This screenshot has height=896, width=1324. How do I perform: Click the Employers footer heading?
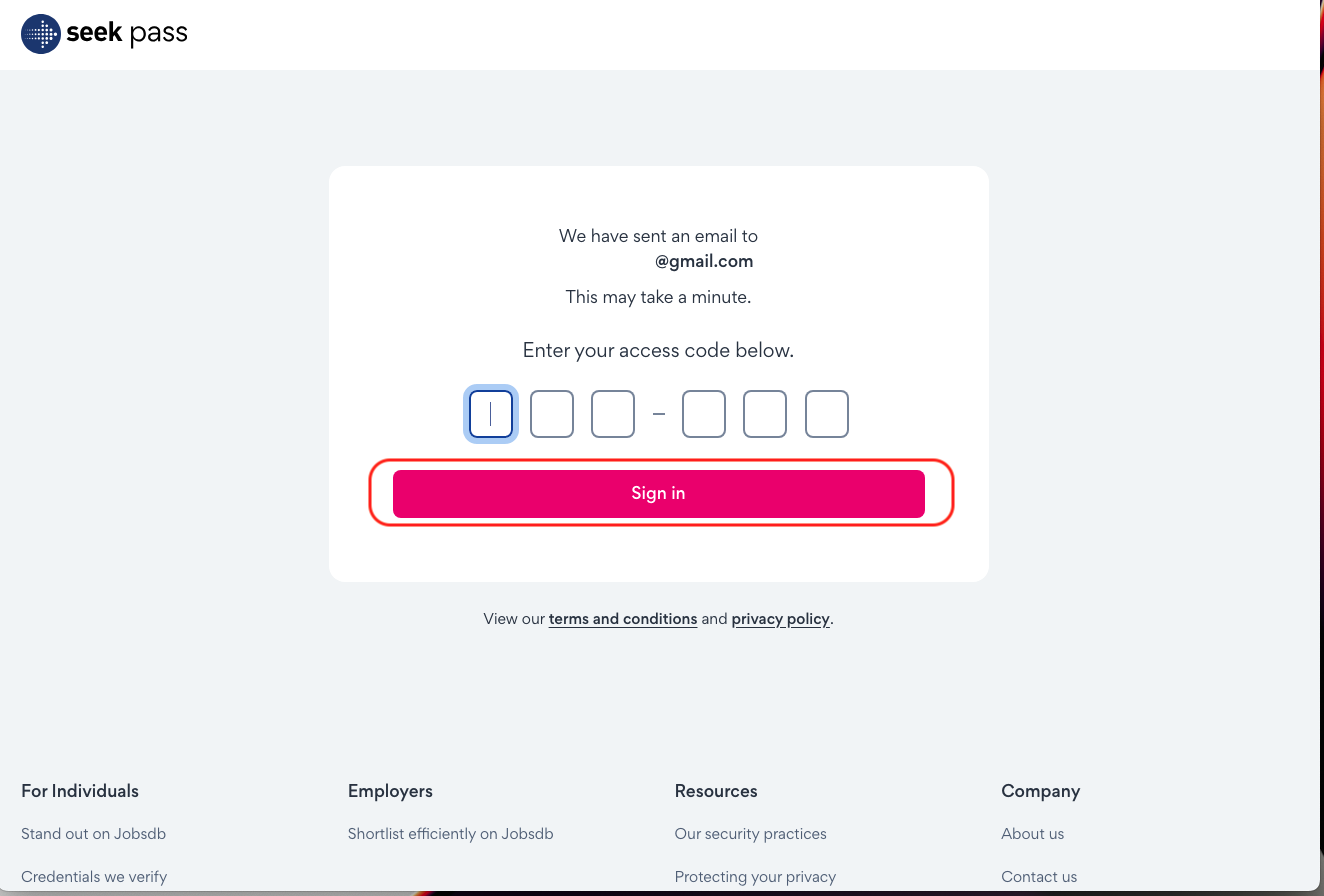390,791
